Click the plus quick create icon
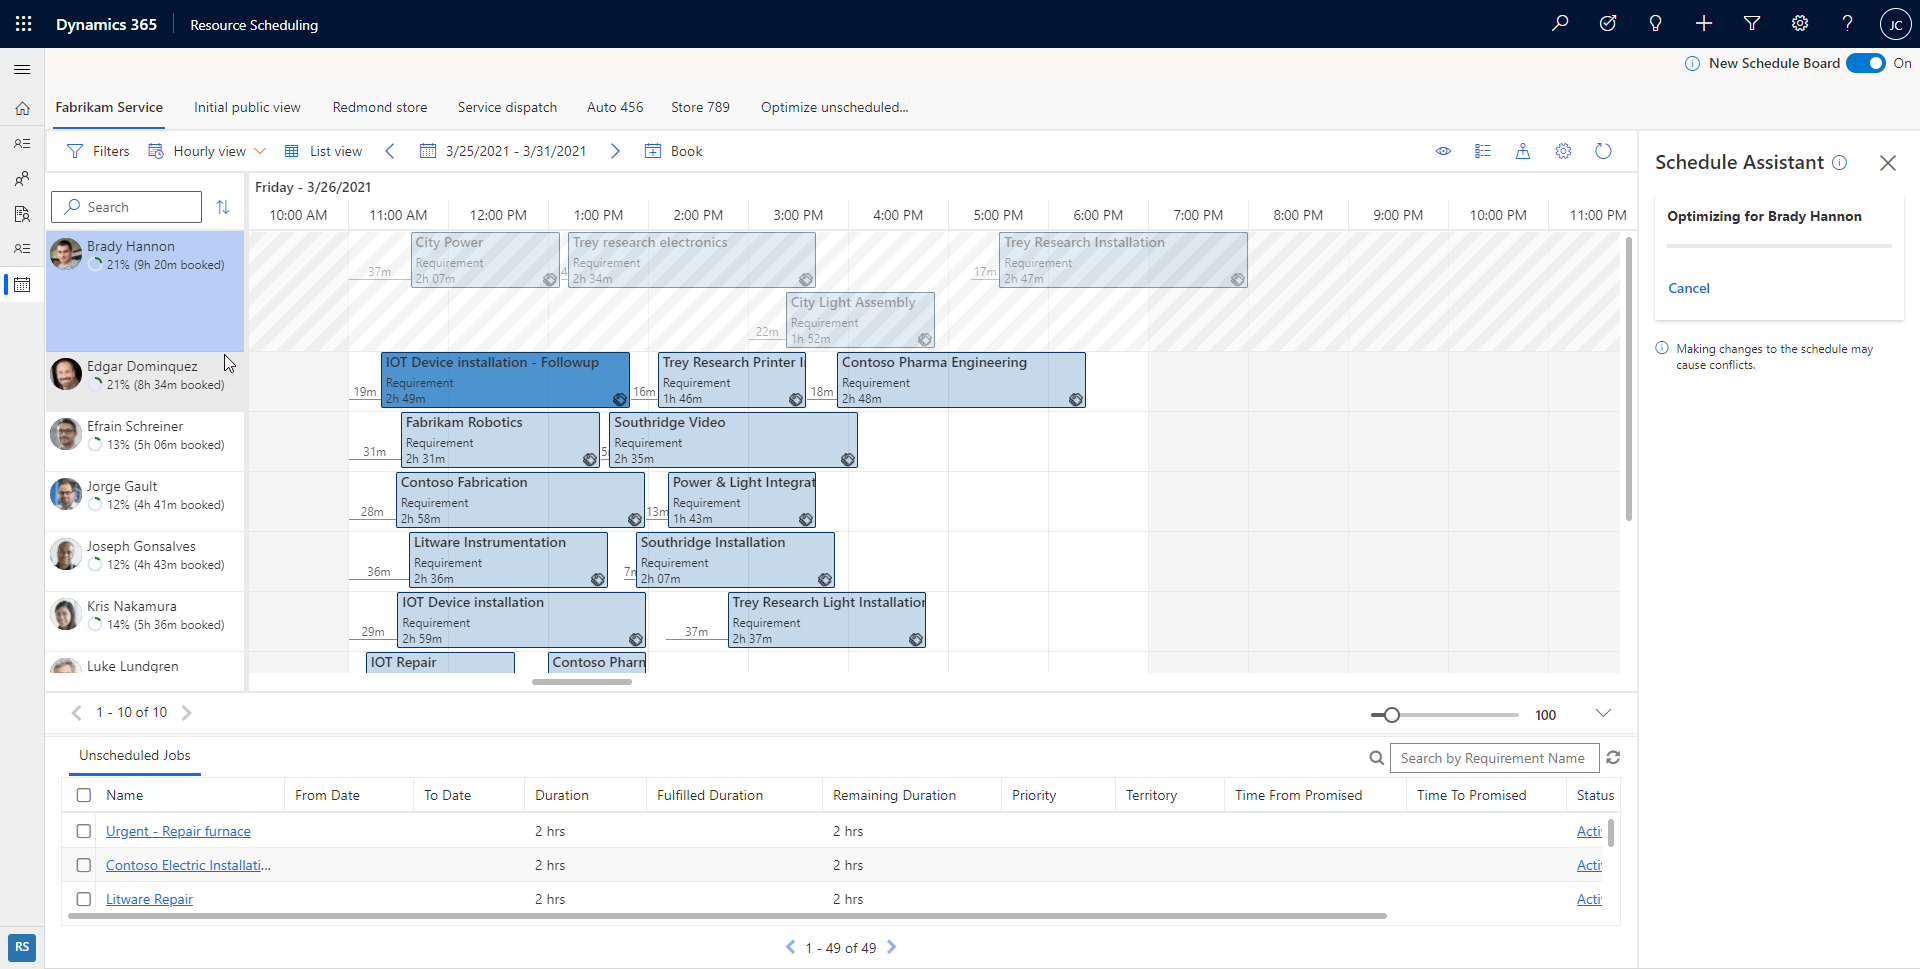Viewport: 1920px width, 969px height. pos(1704,24)
